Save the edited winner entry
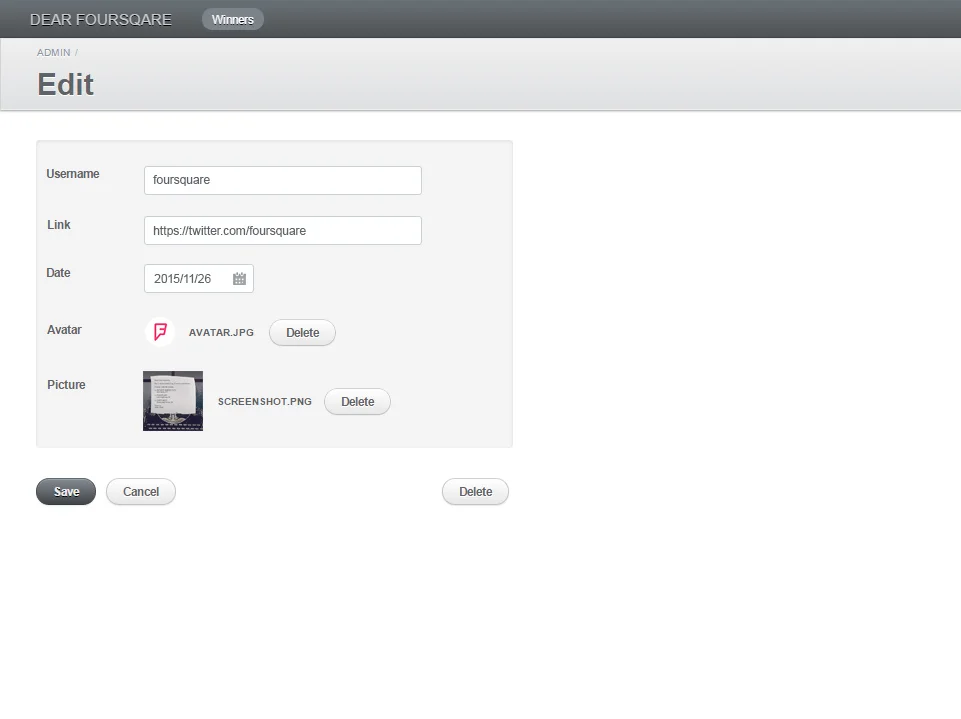The image size is (961, 719). point(66,492)
